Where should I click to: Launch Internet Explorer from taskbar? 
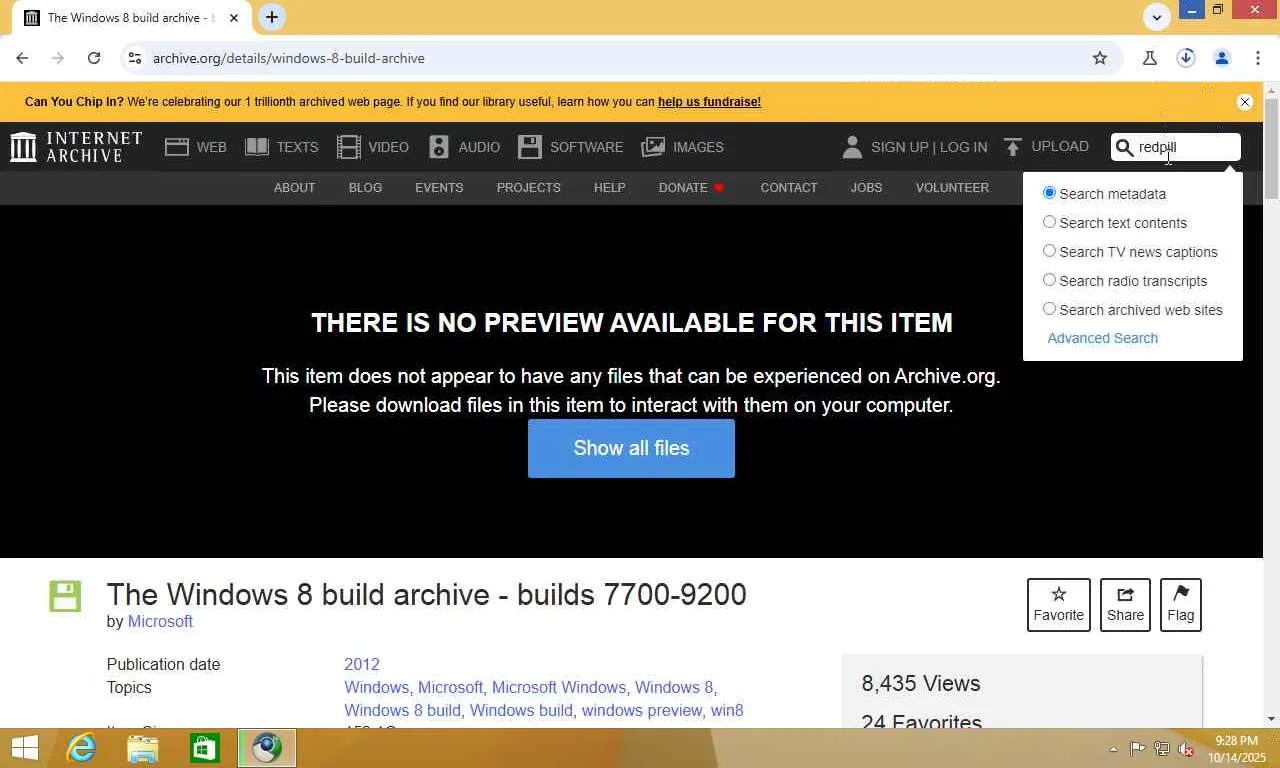point(81,748)
